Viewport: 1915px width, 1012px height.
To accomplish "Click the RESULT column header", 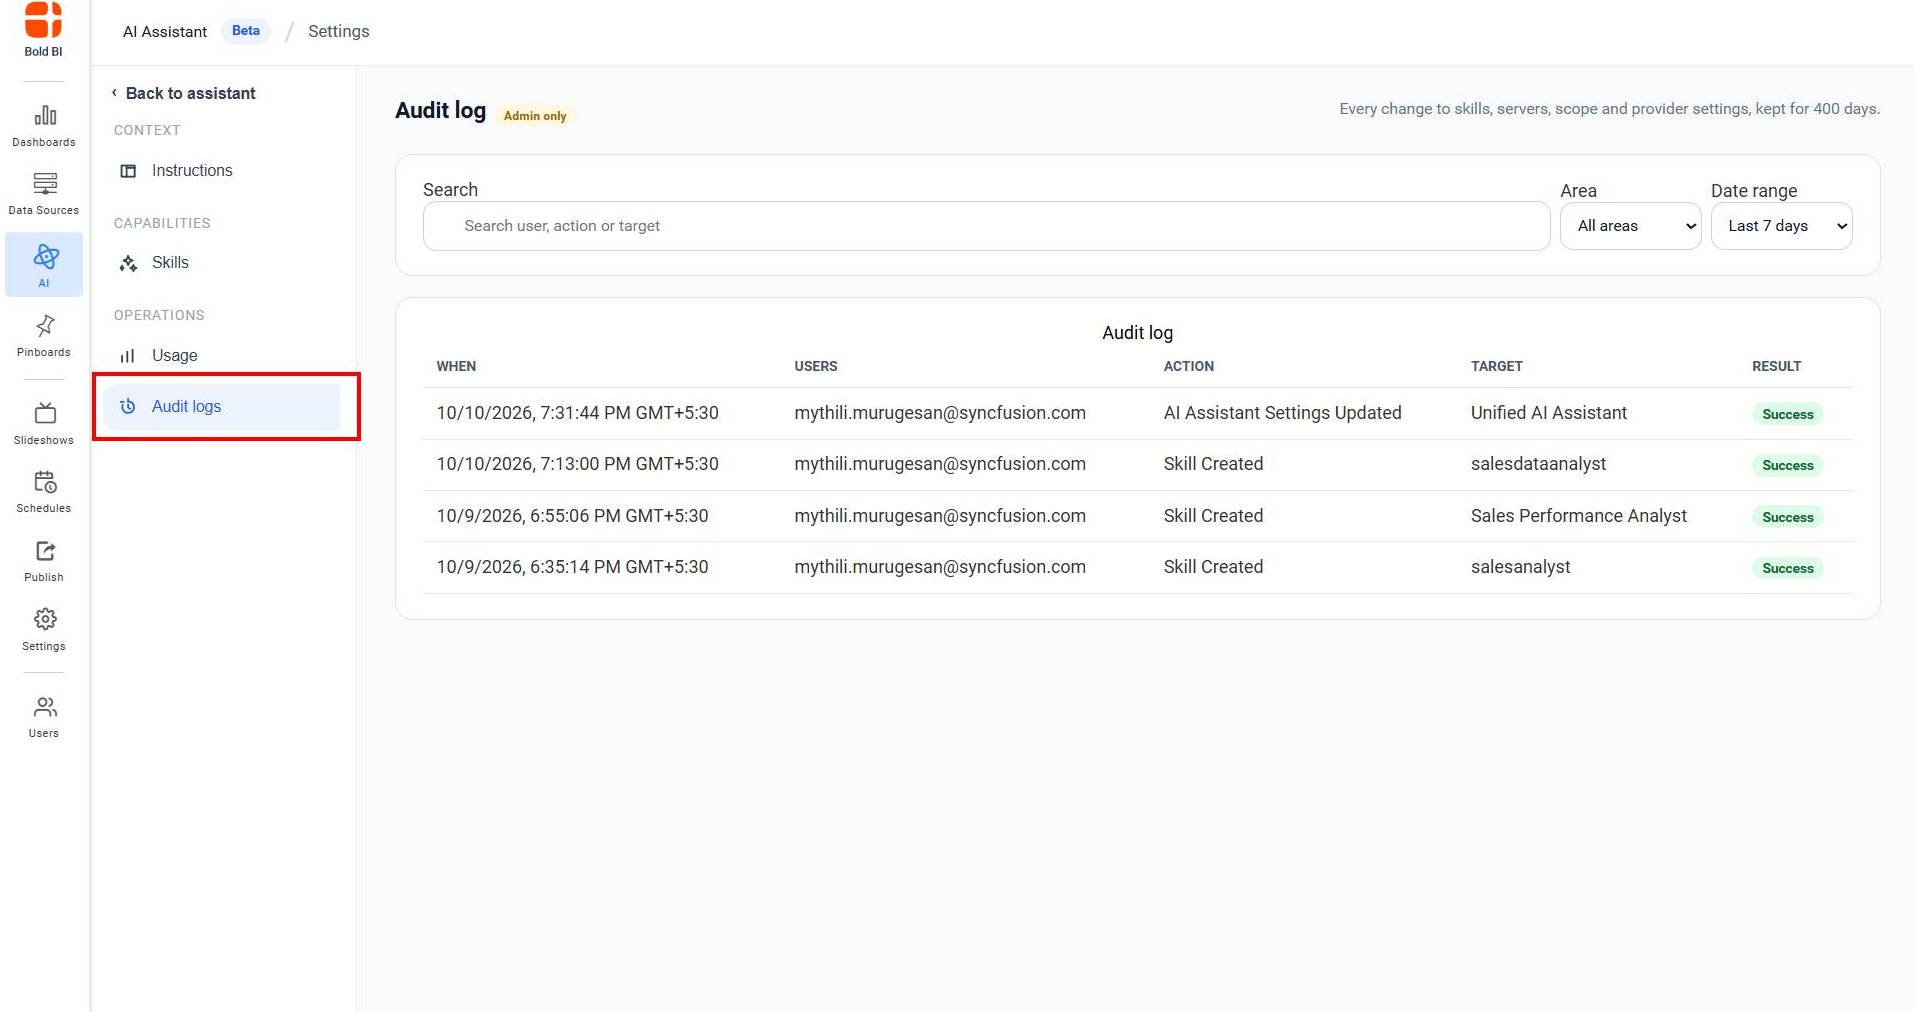I will click(1776, 367).
